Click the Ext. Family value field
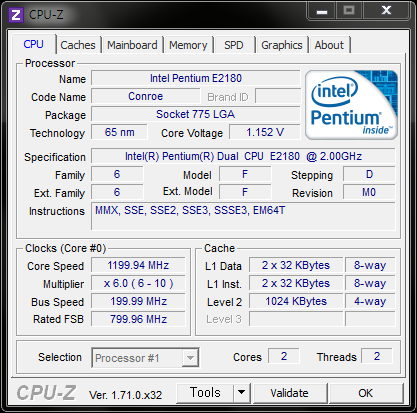This screenshot has height=413, width=417. click(x=117, y=192)
